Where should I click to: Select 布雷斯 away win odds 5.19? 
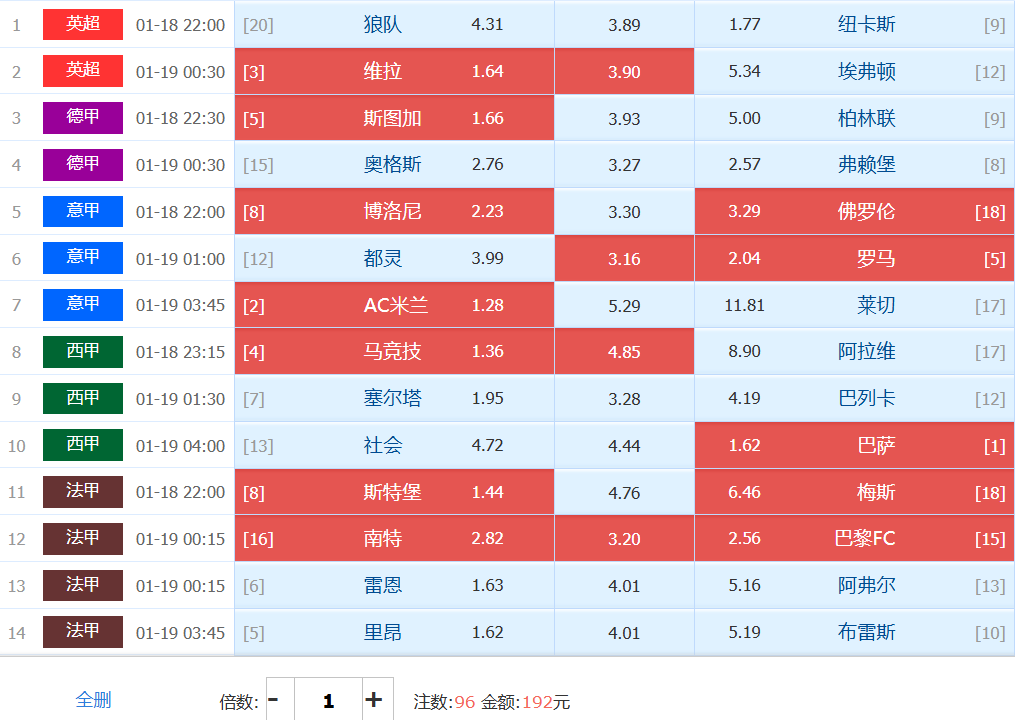pos(854,632)
